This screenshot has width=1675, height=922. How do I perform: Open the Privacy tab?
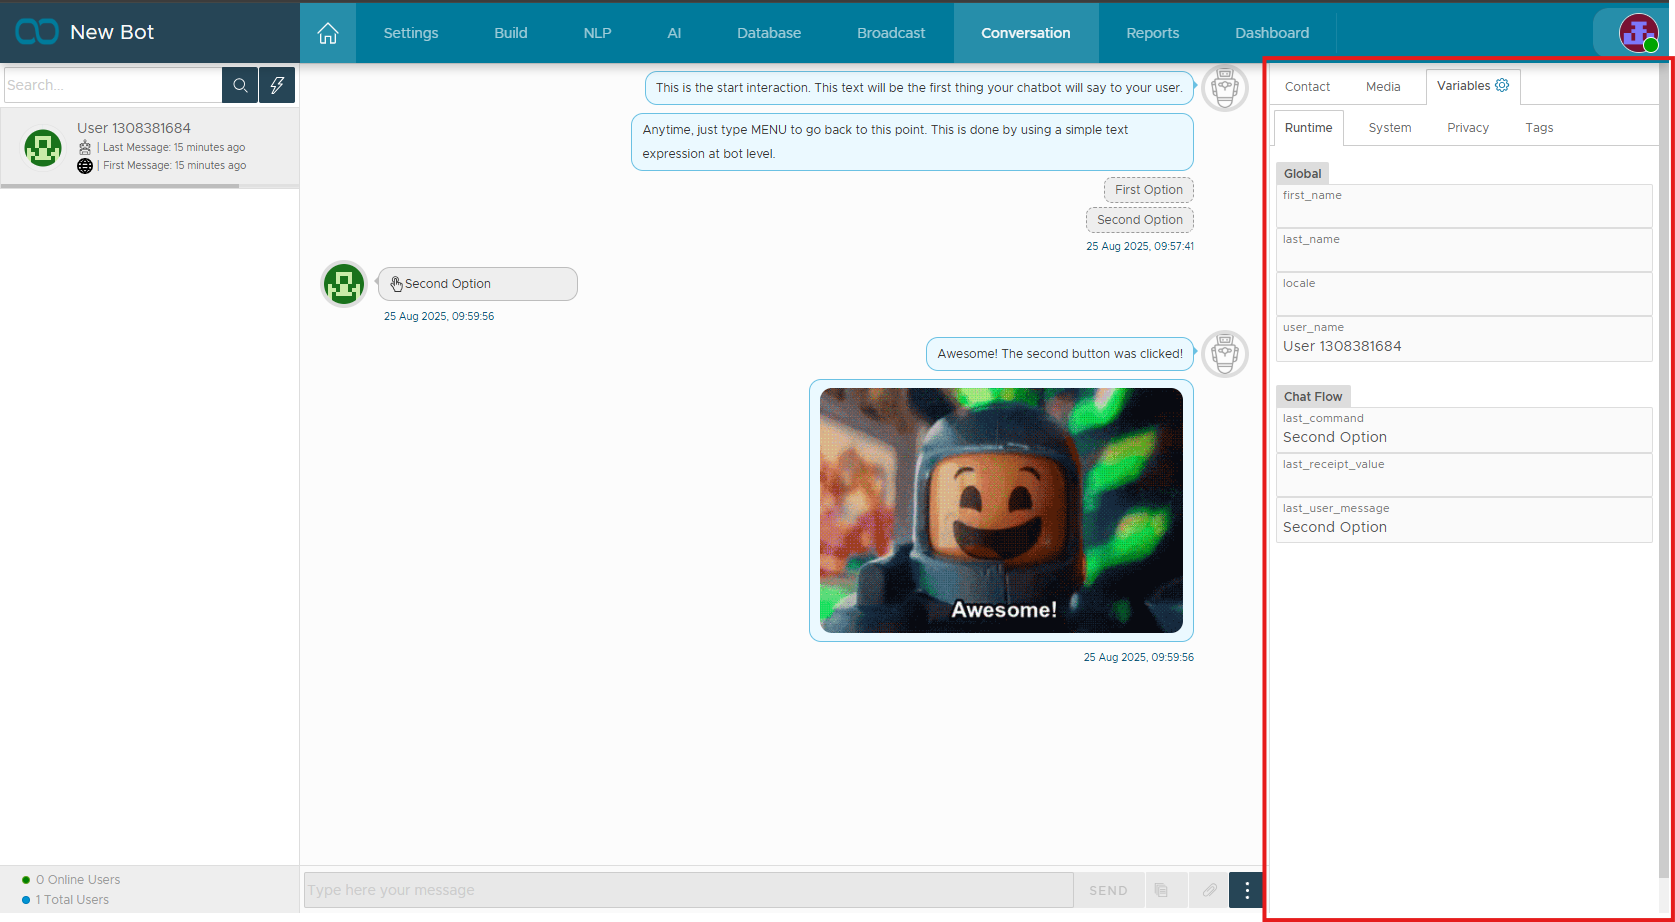[1467, 128]
